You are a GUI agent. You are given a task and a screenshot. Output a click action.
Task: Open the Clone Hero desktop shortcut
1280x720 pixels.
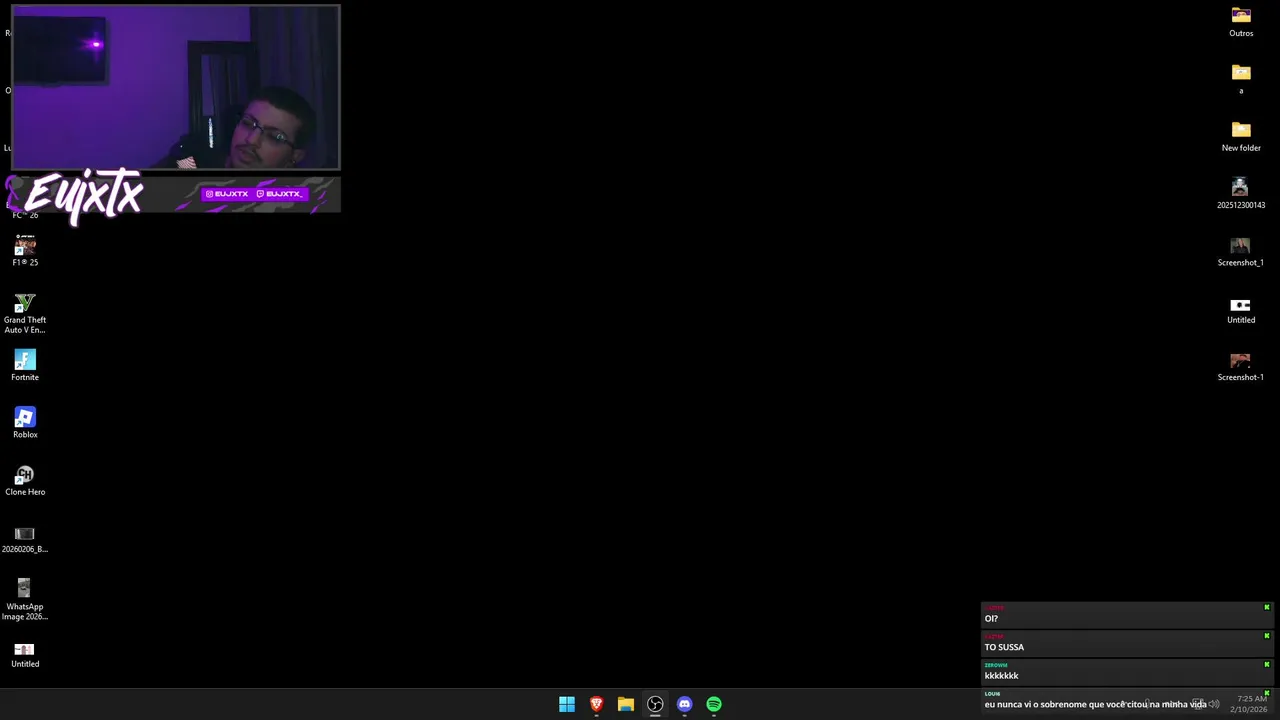coord(25,480)
